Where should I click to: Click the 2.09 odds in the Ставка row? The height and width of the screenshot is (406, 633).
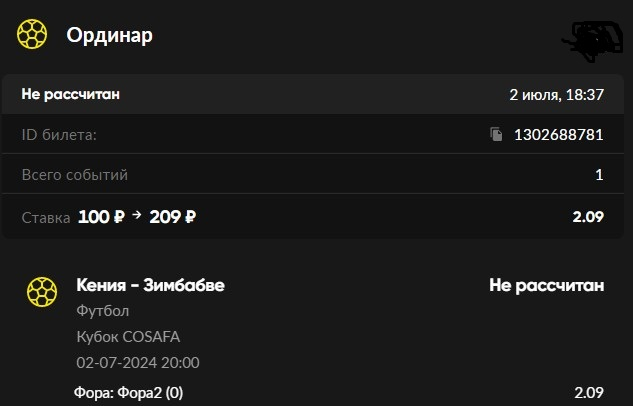[588, 217]
